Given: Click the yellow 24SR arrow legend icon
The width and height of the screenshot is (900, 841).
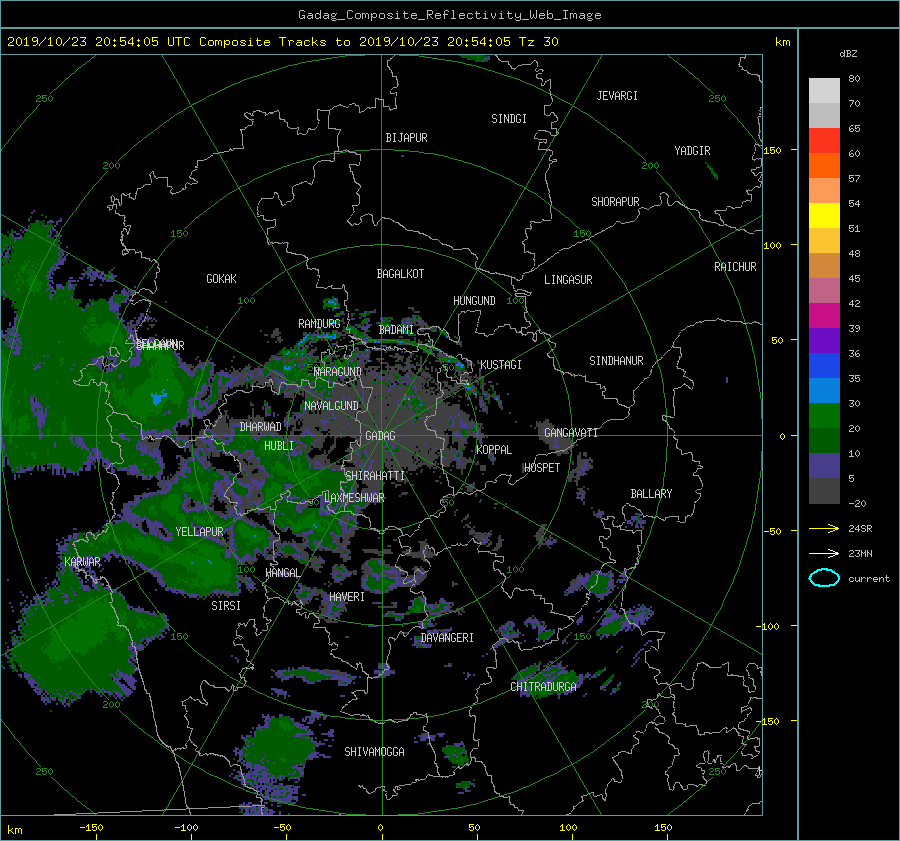Looking at the screenshot, I should tap(824, 528).
